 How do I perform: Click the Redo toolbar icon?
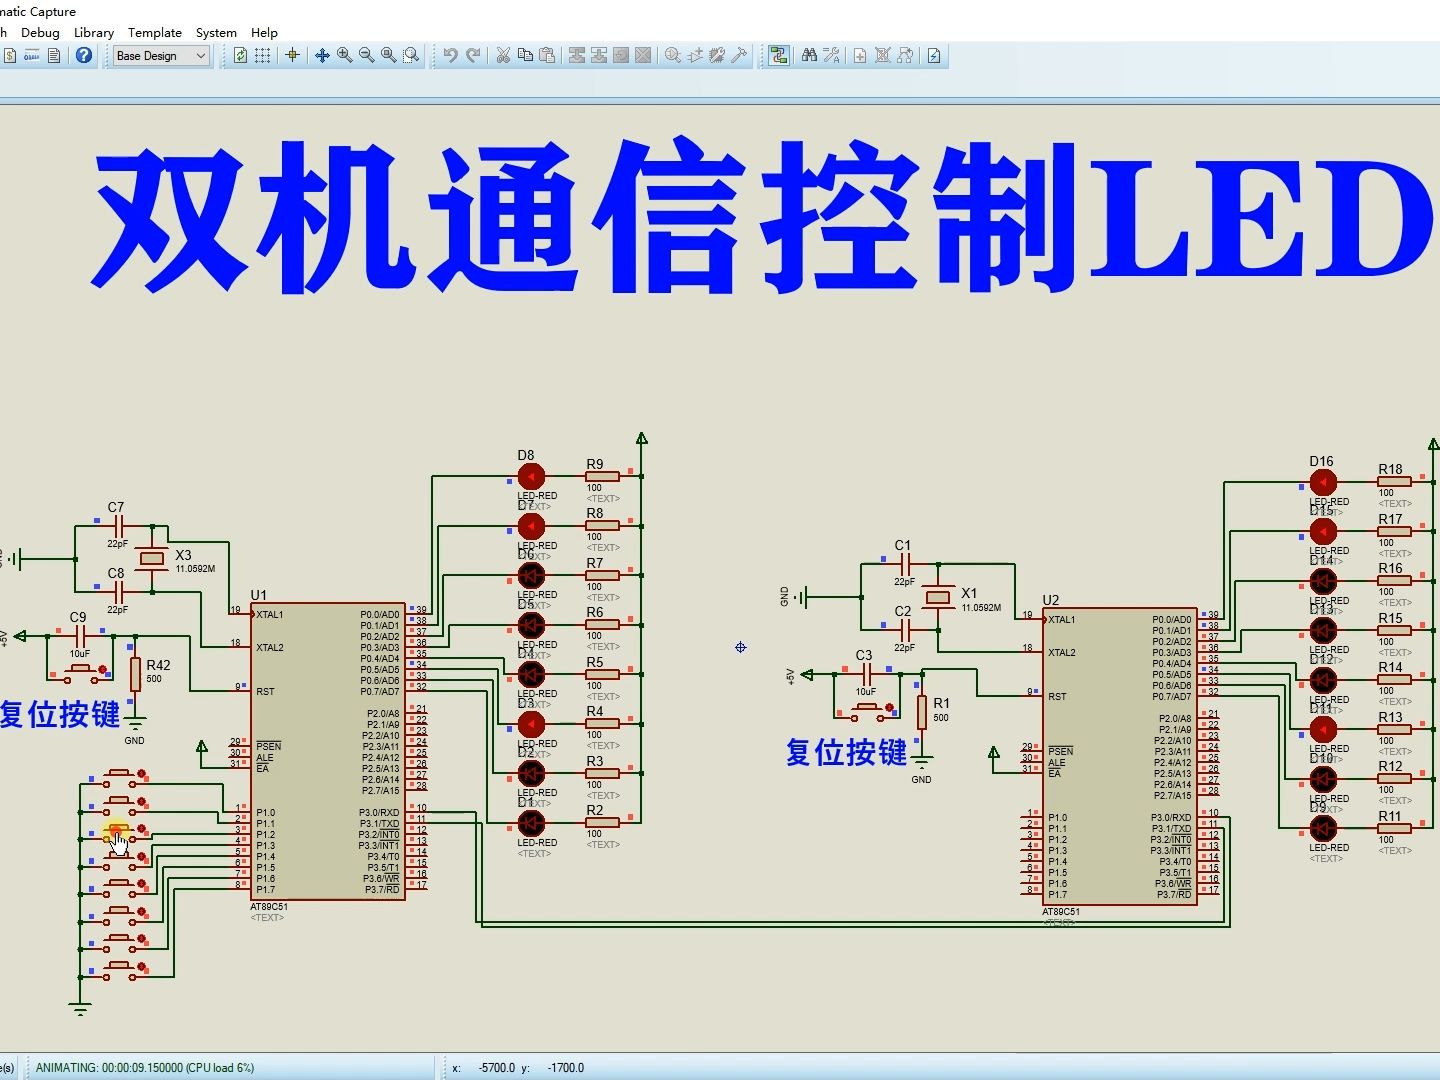point(473,55)
